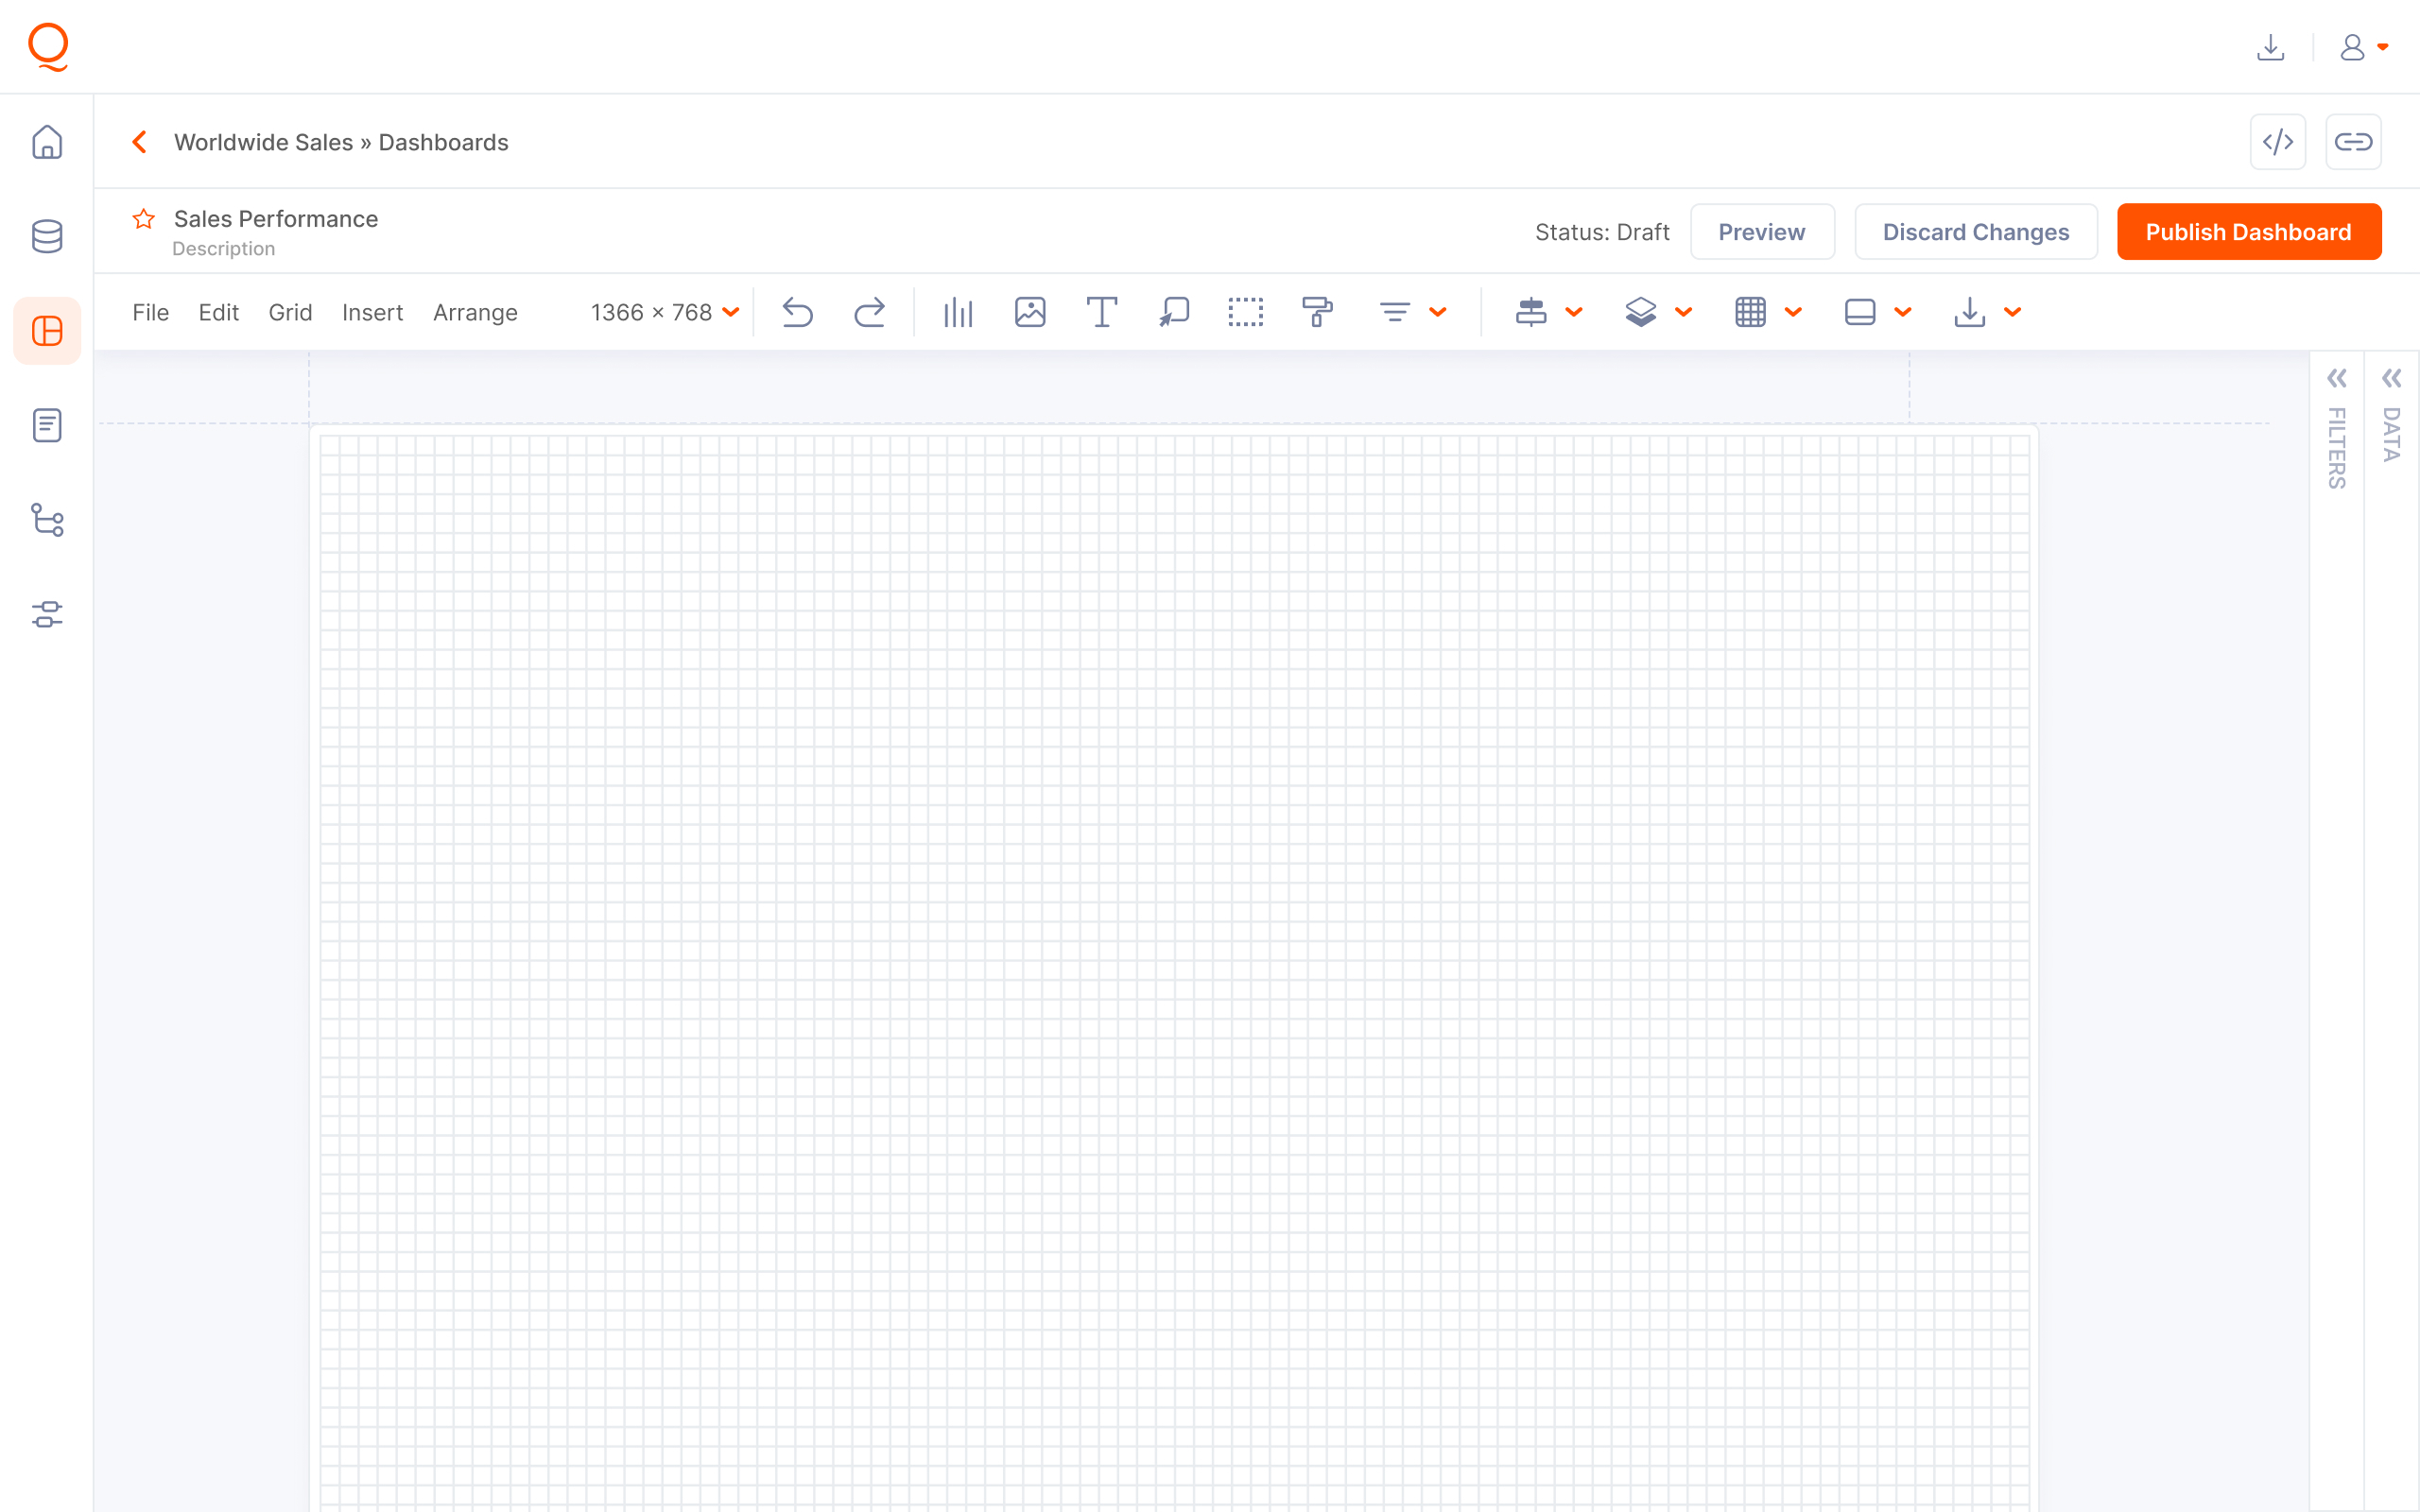Click the Publish Dashboard button
Viewport: 2420px width, 1512px height.
coord(2248,232)
